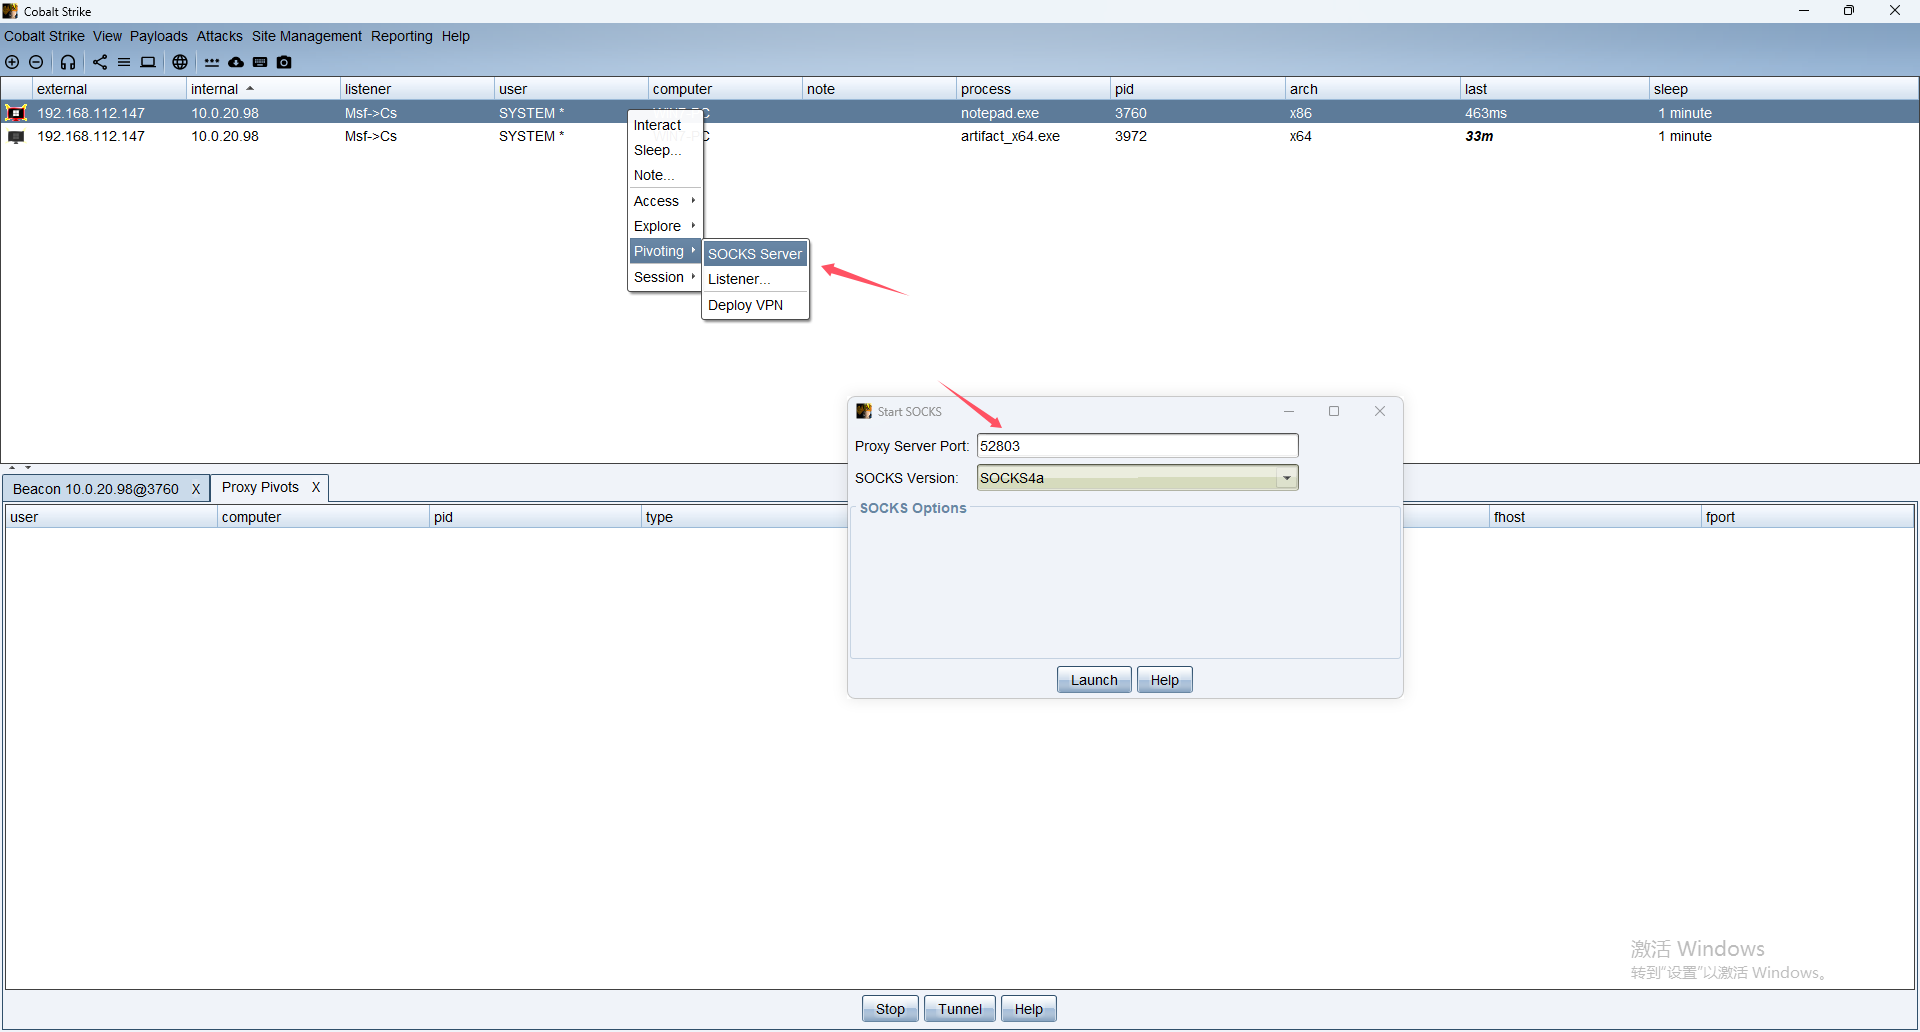Open downloads via the cloud-download icon
The image size is (1920, 1032).
pyautogui.click(x=236, y=62)
